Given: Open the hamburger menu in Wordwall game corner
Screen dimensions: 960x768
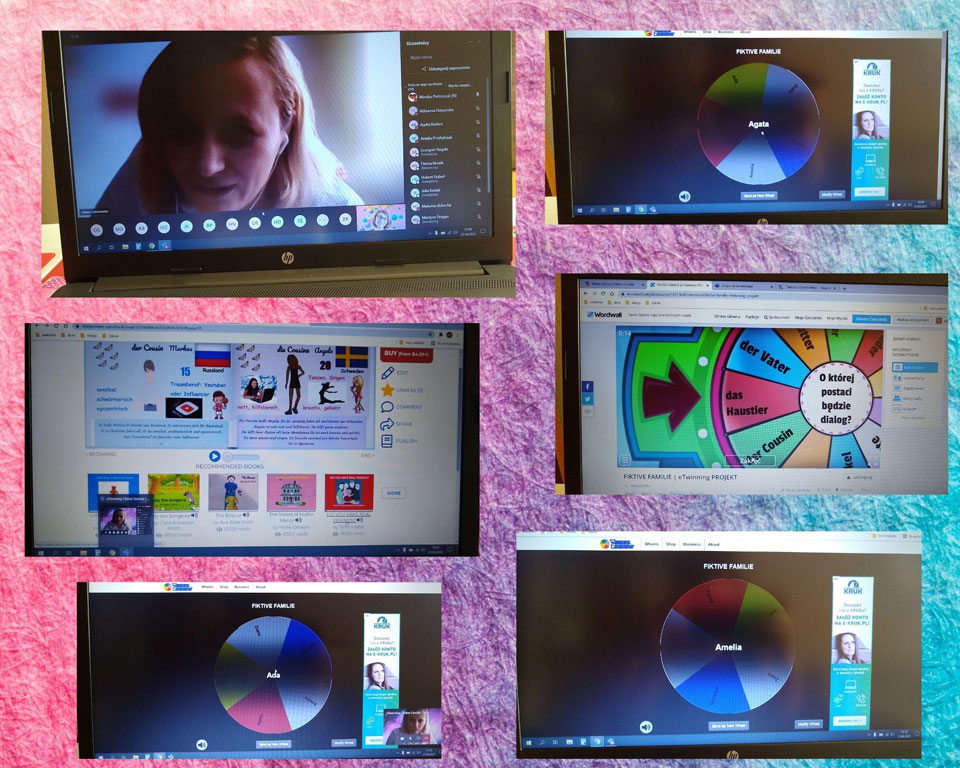Looking at the screenshot, I should coord(625,461).
